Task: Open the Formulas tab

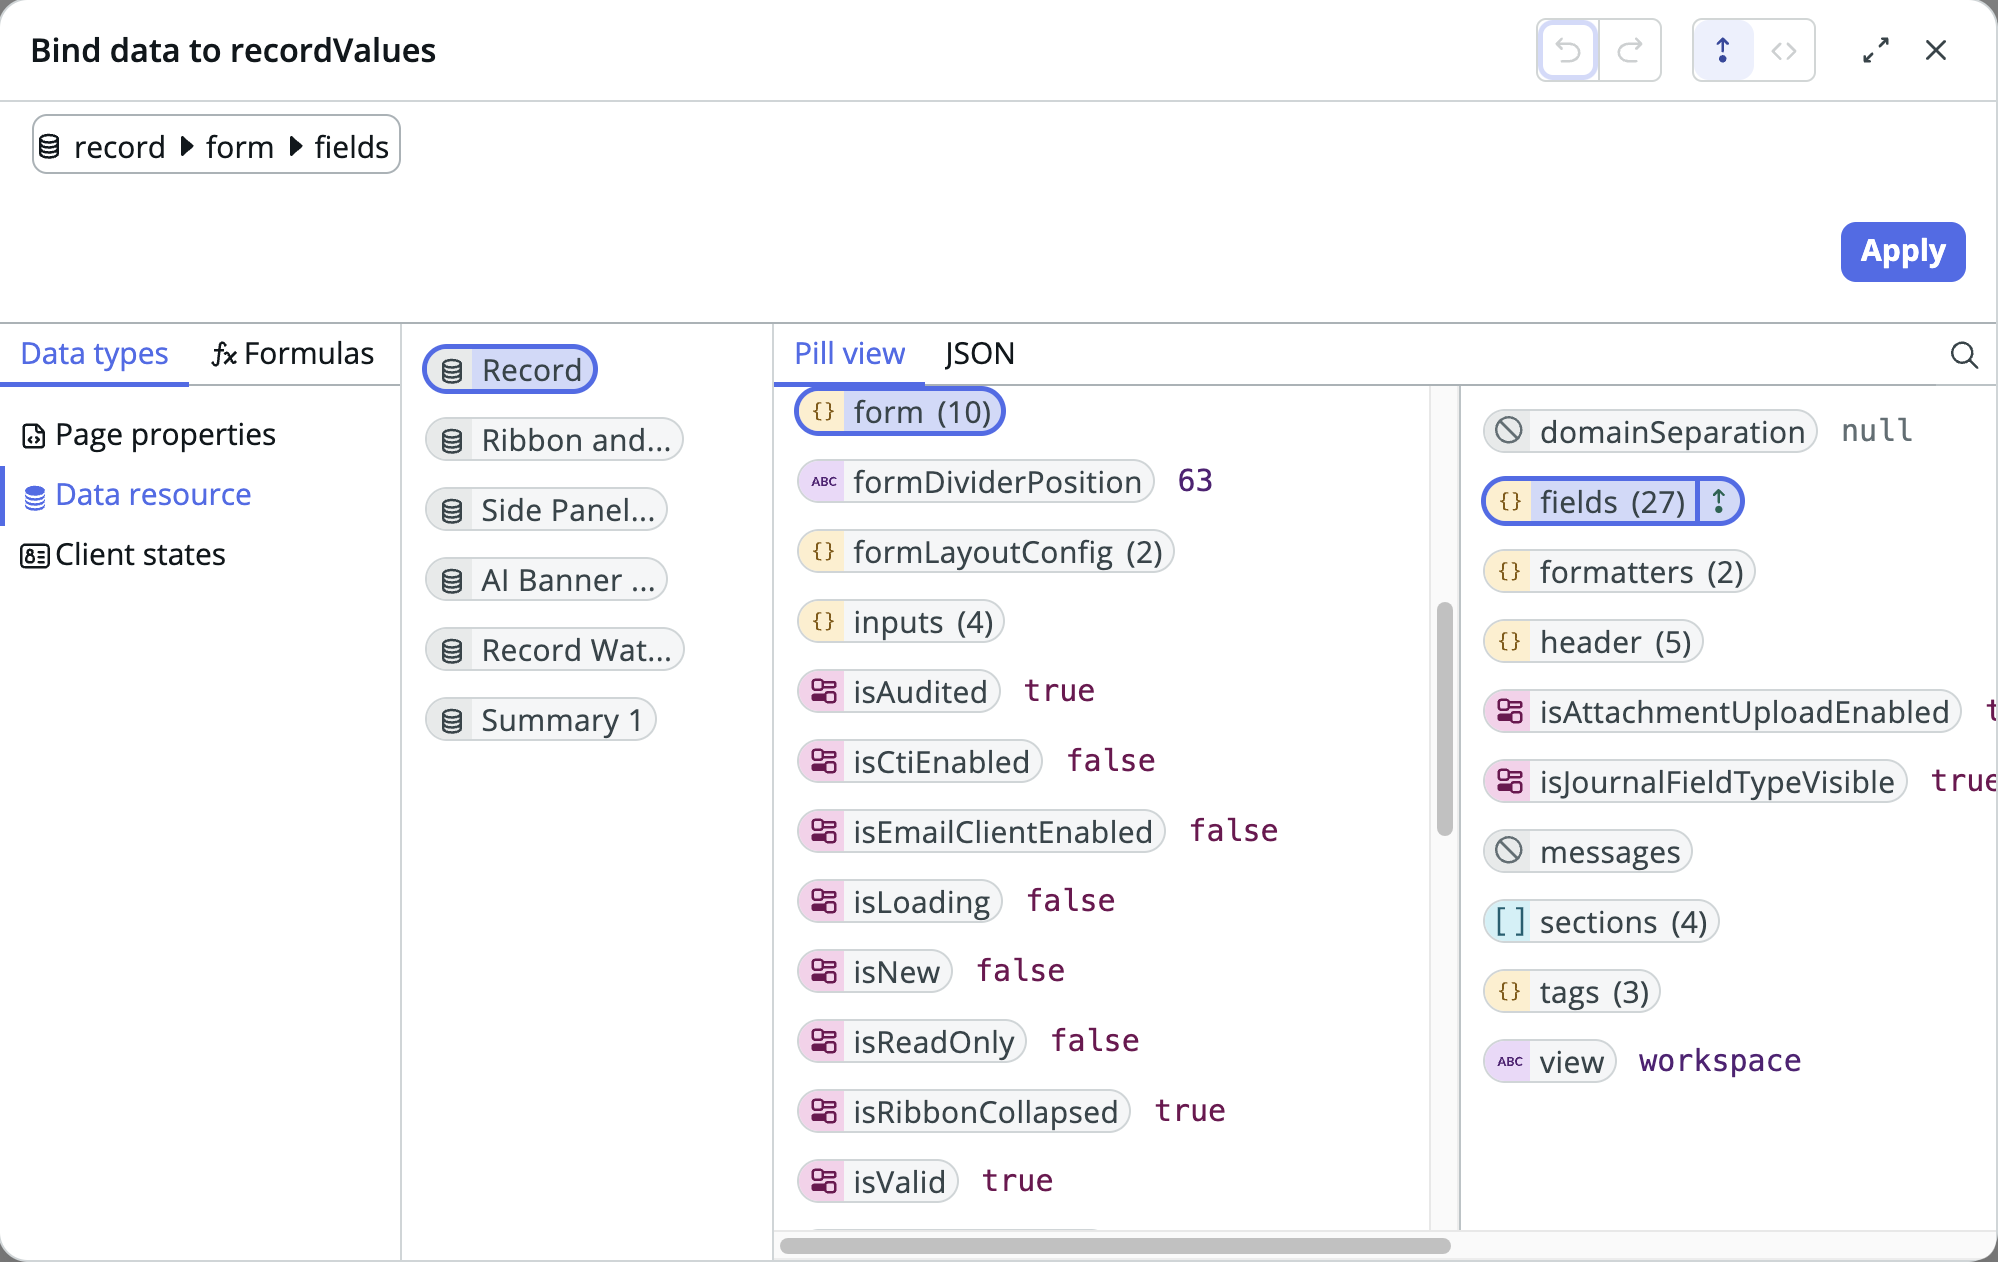Action: (x=293, y=354)
